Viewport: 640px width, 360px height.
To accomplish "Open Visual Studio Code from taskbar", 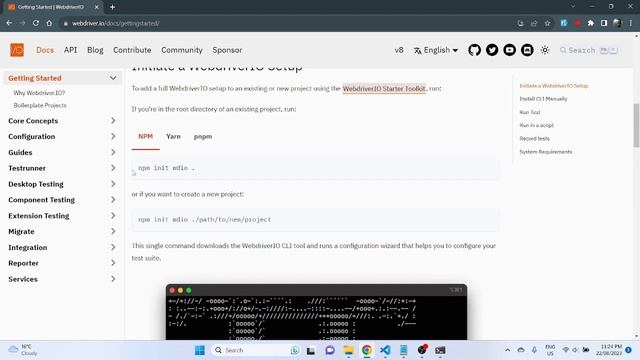I will click(x=385, y=350).
